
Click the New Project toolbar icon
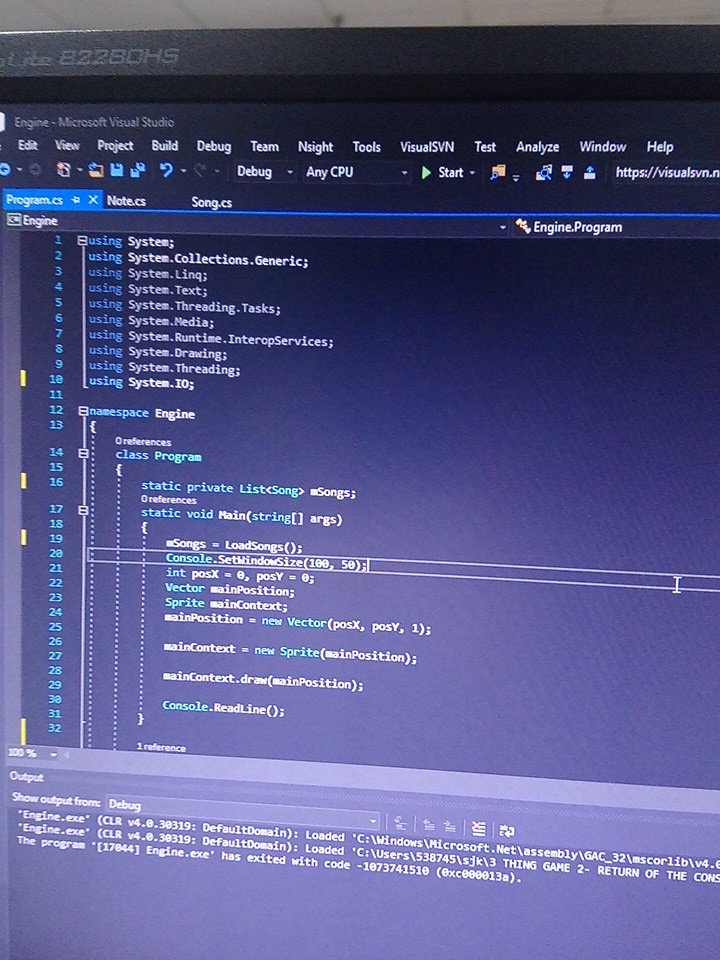pyautogui.click(x=63, y=170)
